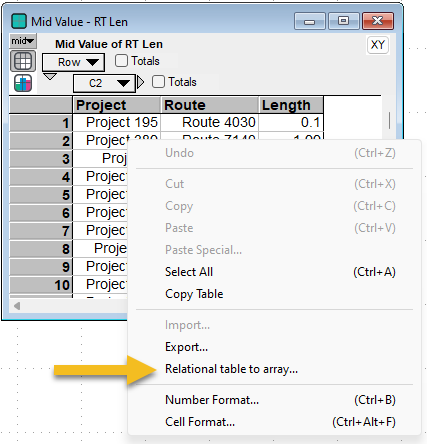Open the C2 column index dropdown
Viewport: 427px width, 444px height.
click(104, 83)
